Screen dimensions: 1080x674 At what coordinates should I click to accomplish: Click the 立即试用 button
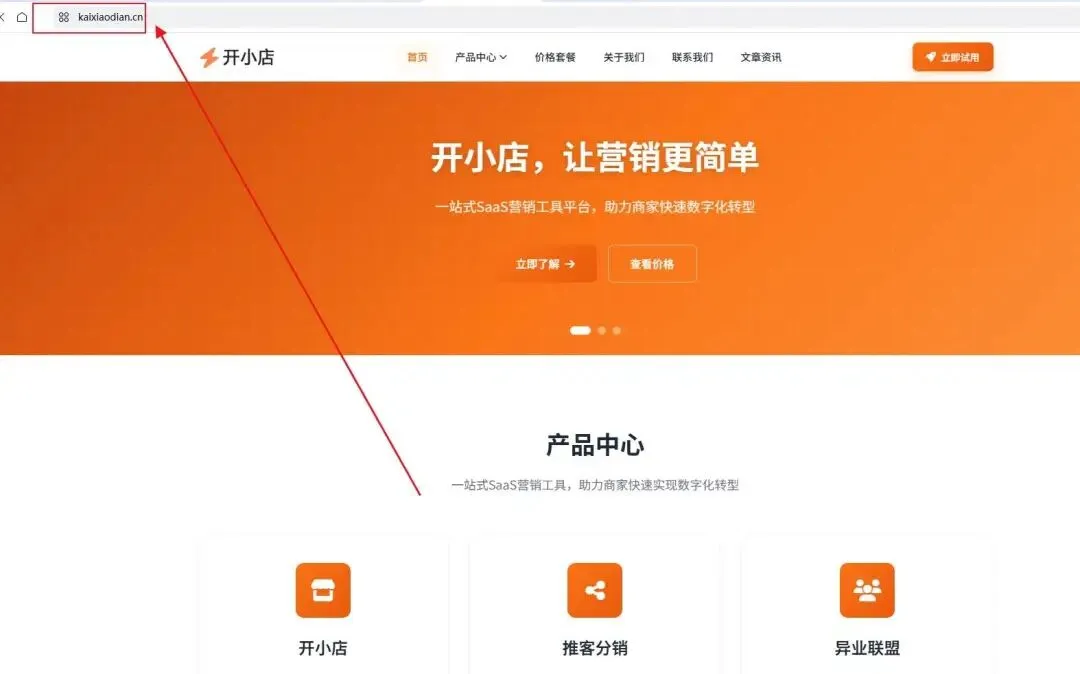[952, 57]
